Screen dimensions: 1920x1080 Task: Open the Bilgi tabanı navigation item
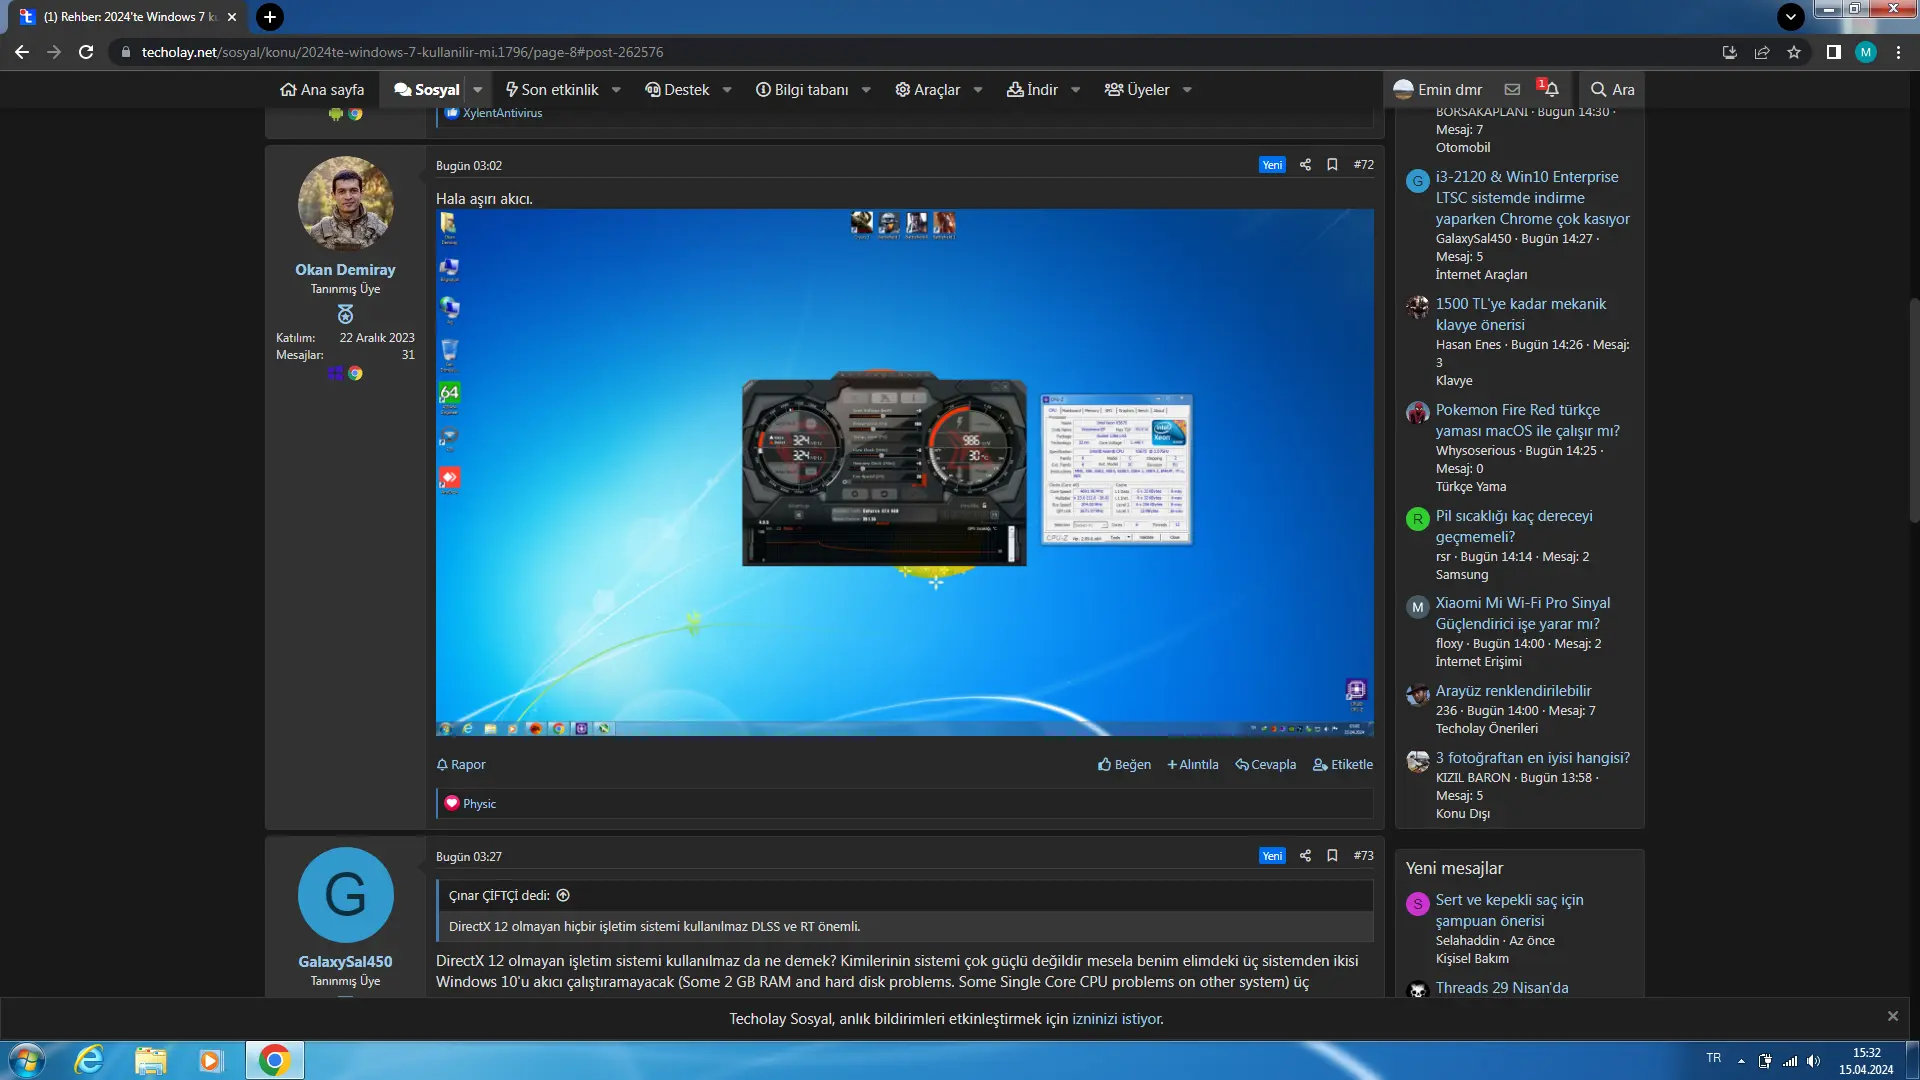tap(802, 90)
